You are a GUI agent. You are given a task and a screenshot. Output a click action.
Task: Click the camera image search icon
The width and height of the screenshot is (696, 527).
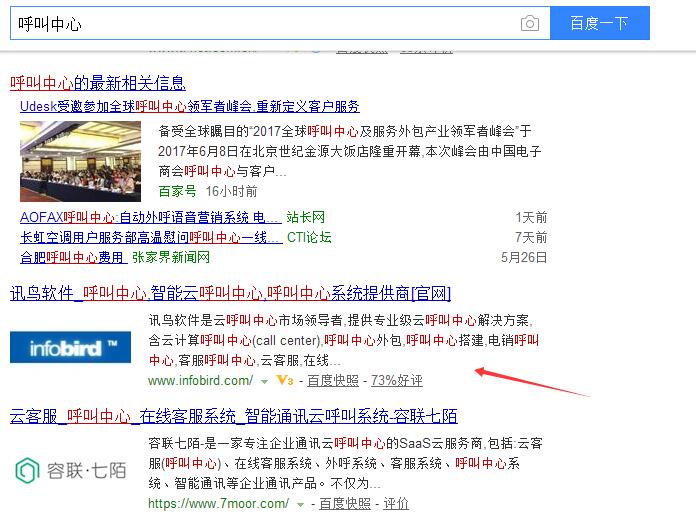pyautogui.click(x=530, y=23)
